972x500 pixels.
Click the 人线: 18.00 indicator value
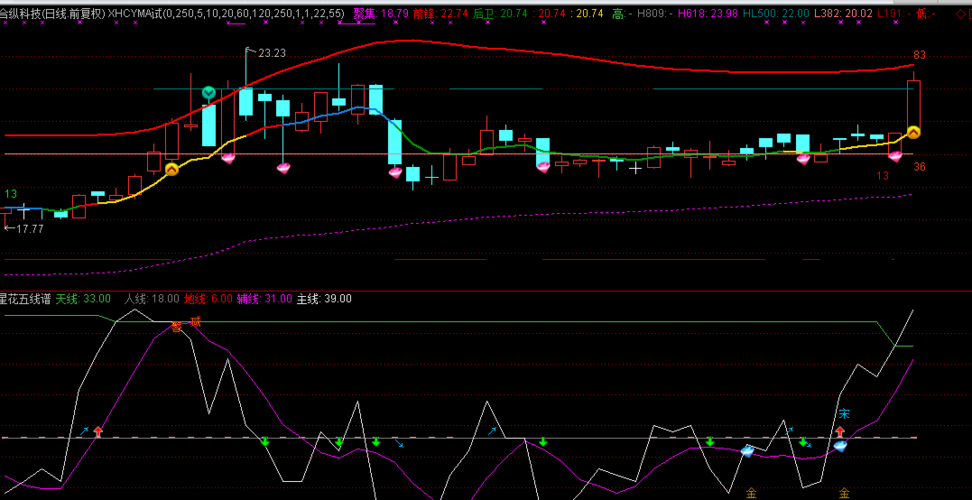click(152, 299)
